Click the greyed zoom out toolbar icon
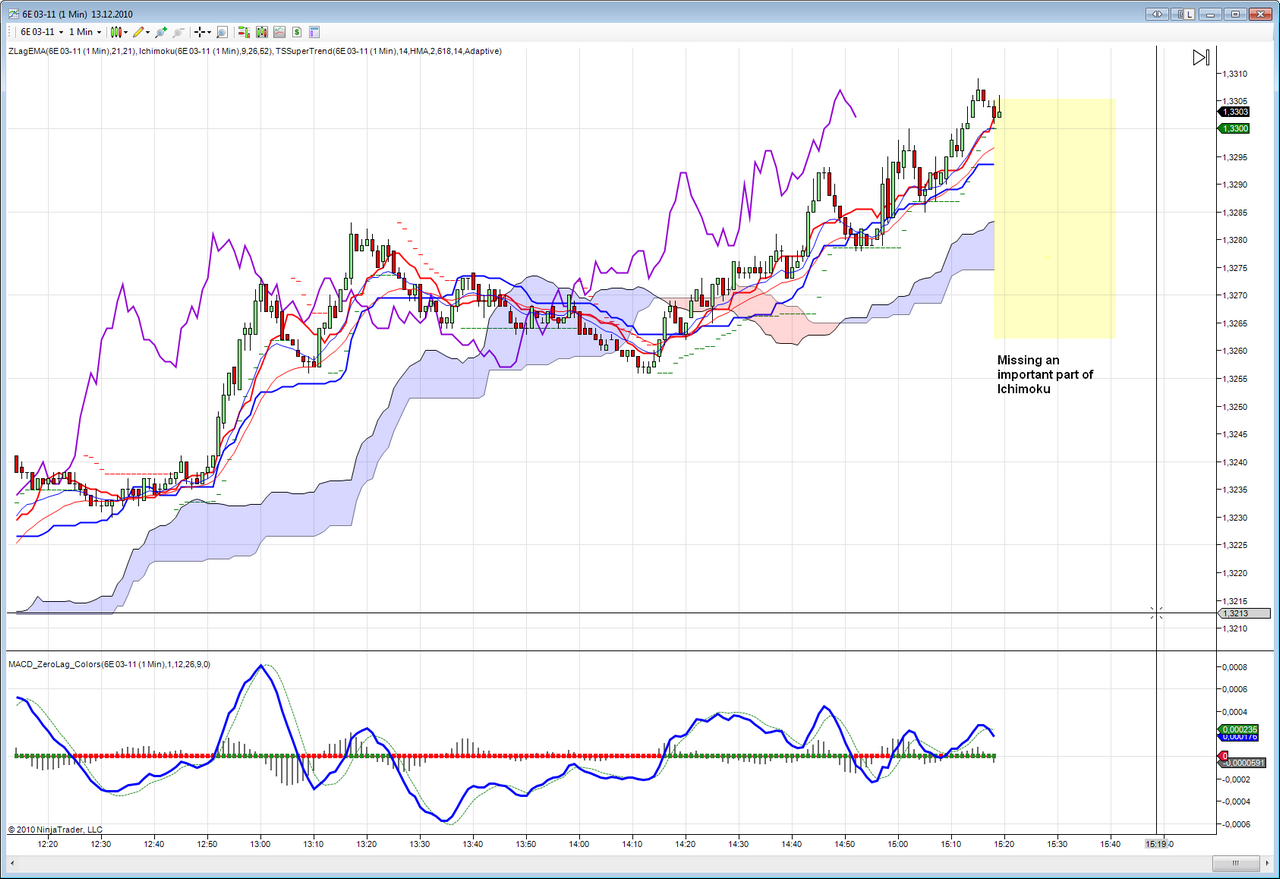Image resolution: width=1280 pixels, height=879 pixels. 176,32
